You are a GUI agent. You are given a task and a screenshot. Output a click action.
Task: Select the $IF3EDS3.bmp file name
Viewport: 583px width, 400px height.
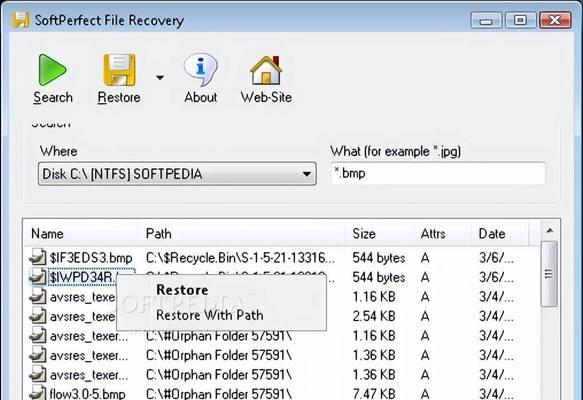pos(91,258)
